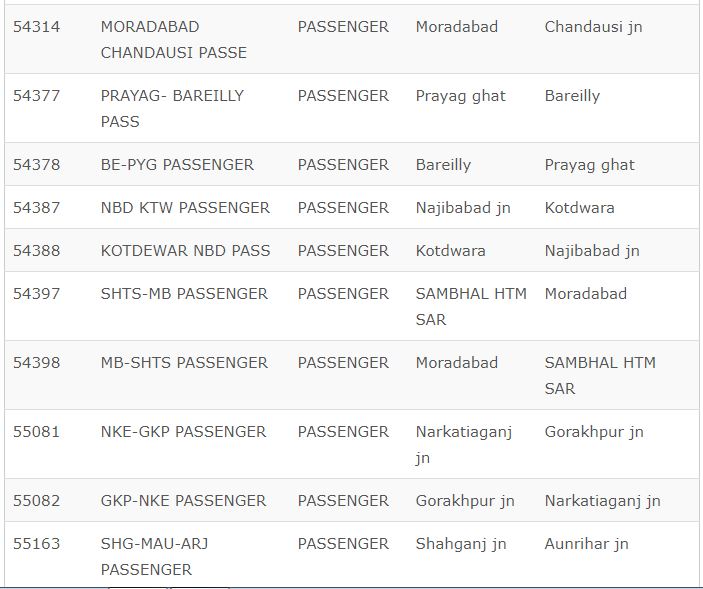The image size is (703, 589).
Task: Click train number 54397
Action: coord(36,294)
